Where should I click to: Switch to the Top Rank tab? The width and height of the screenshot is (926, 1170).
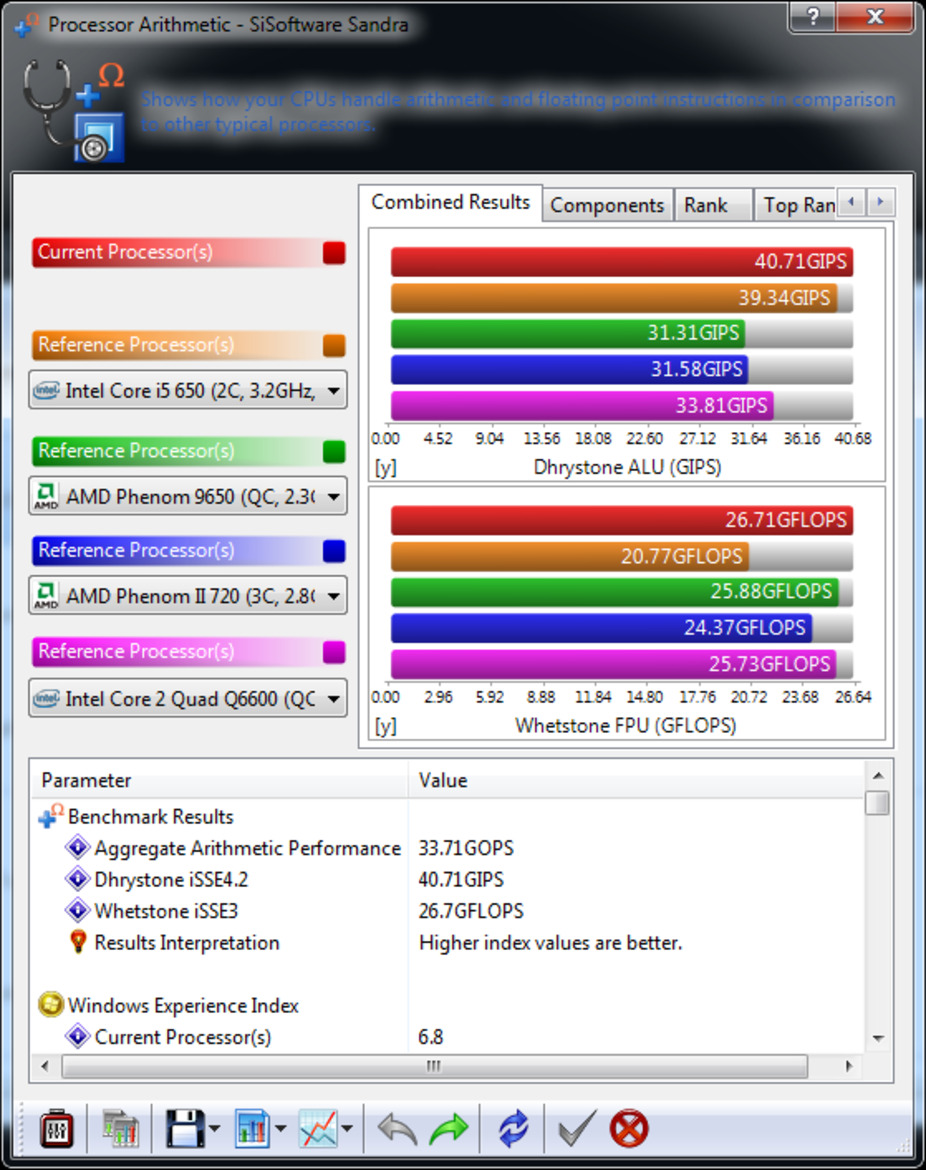(797, 205)
